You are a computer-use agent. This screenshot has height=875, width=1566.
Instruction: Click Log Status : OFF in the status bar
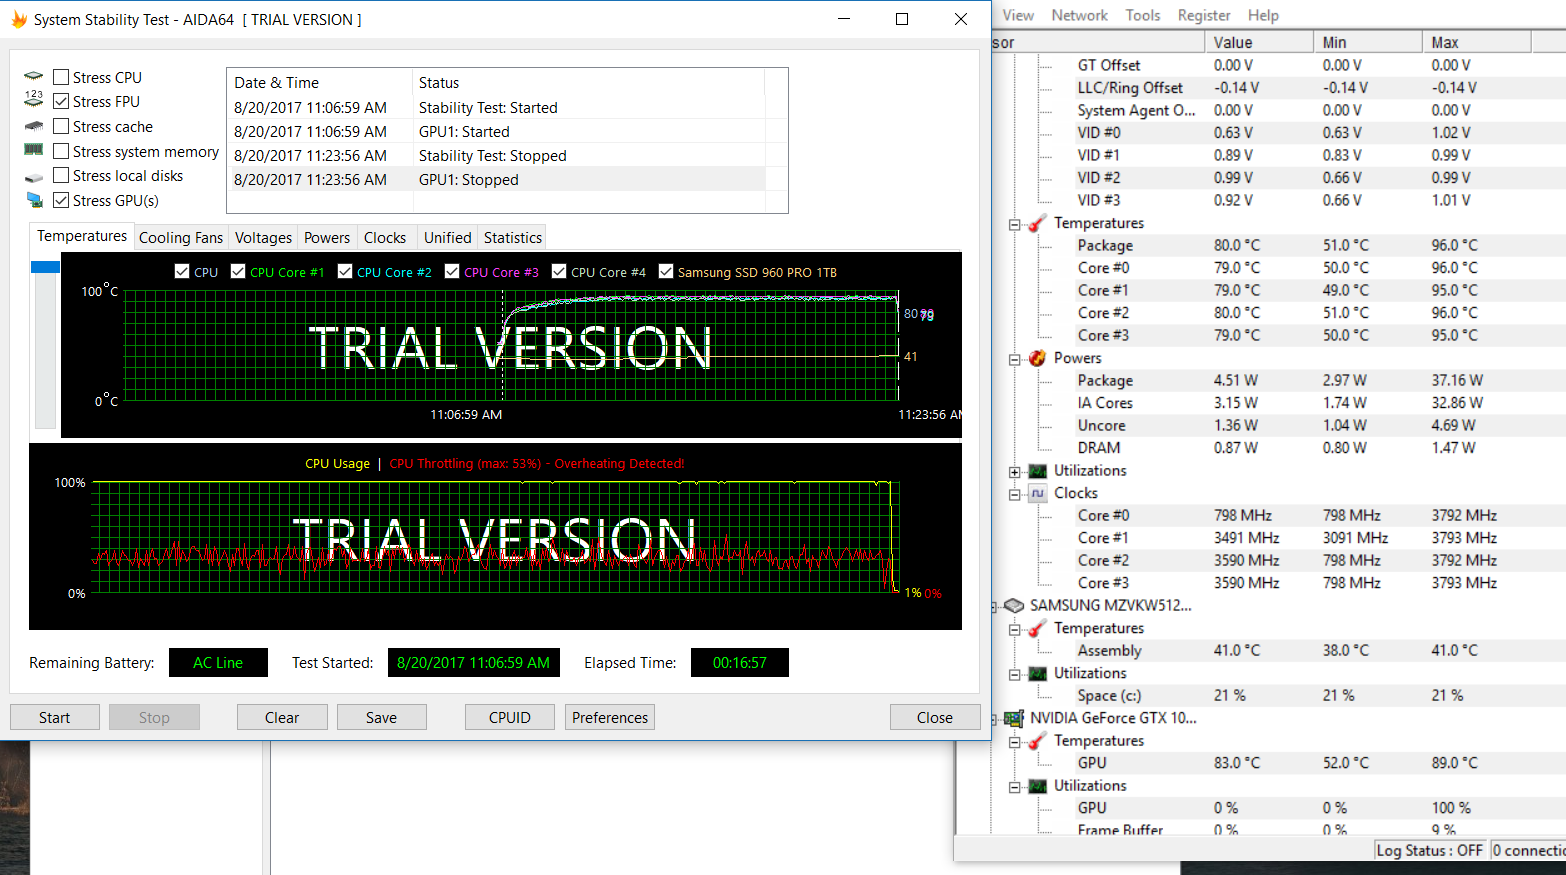click(1430, 850)
